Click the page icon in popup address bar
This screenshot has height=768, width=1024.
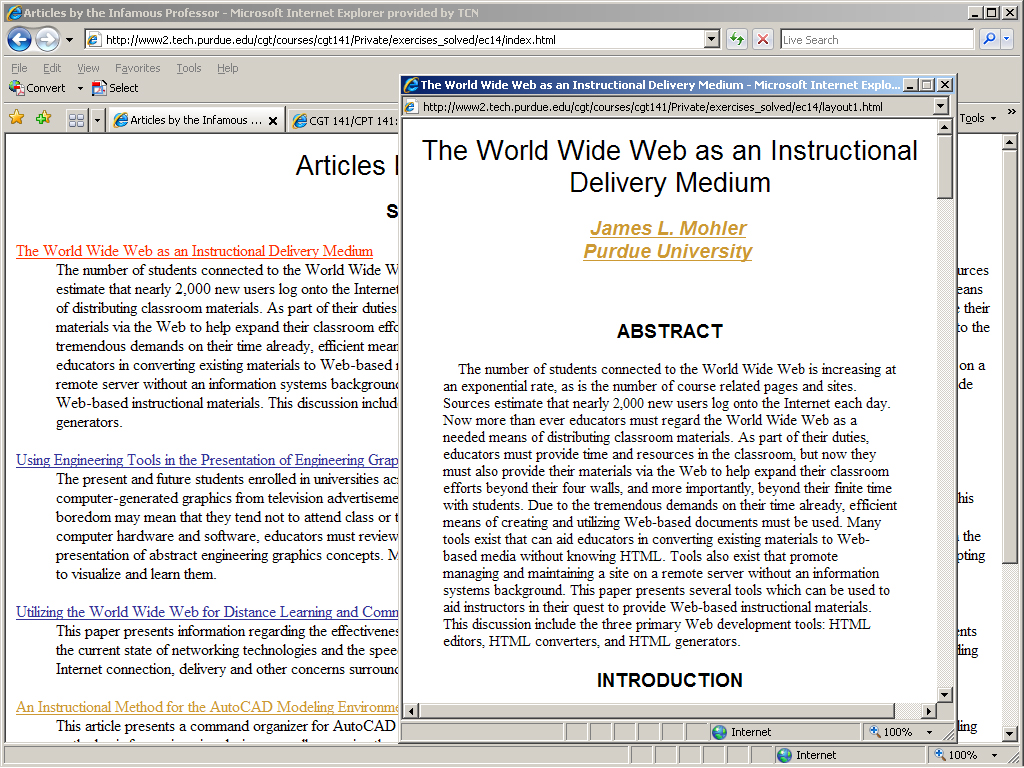411,107
